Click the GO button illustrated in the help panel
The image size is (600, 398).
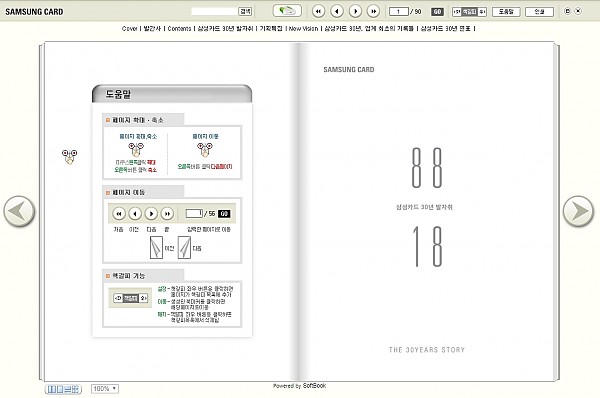[x=224, y=214]
